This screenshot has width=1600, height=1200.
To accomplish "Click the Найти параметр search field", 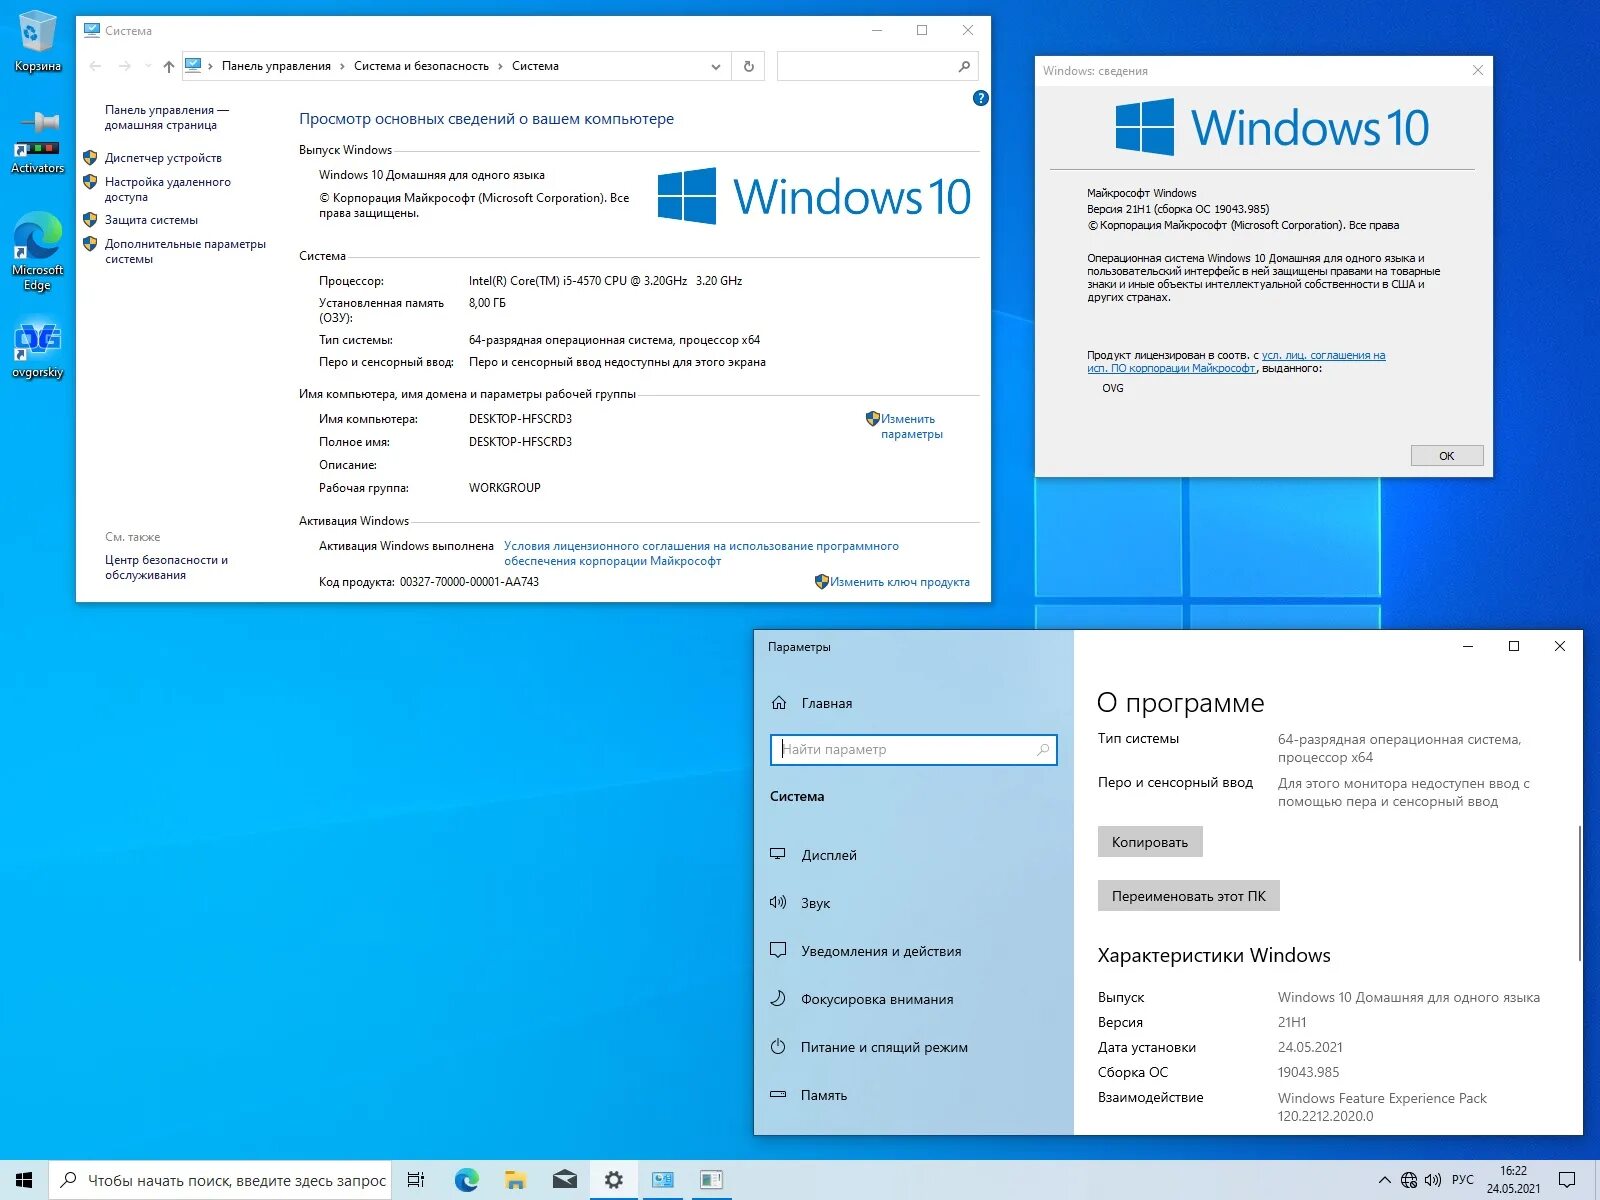I will point(913,749).
